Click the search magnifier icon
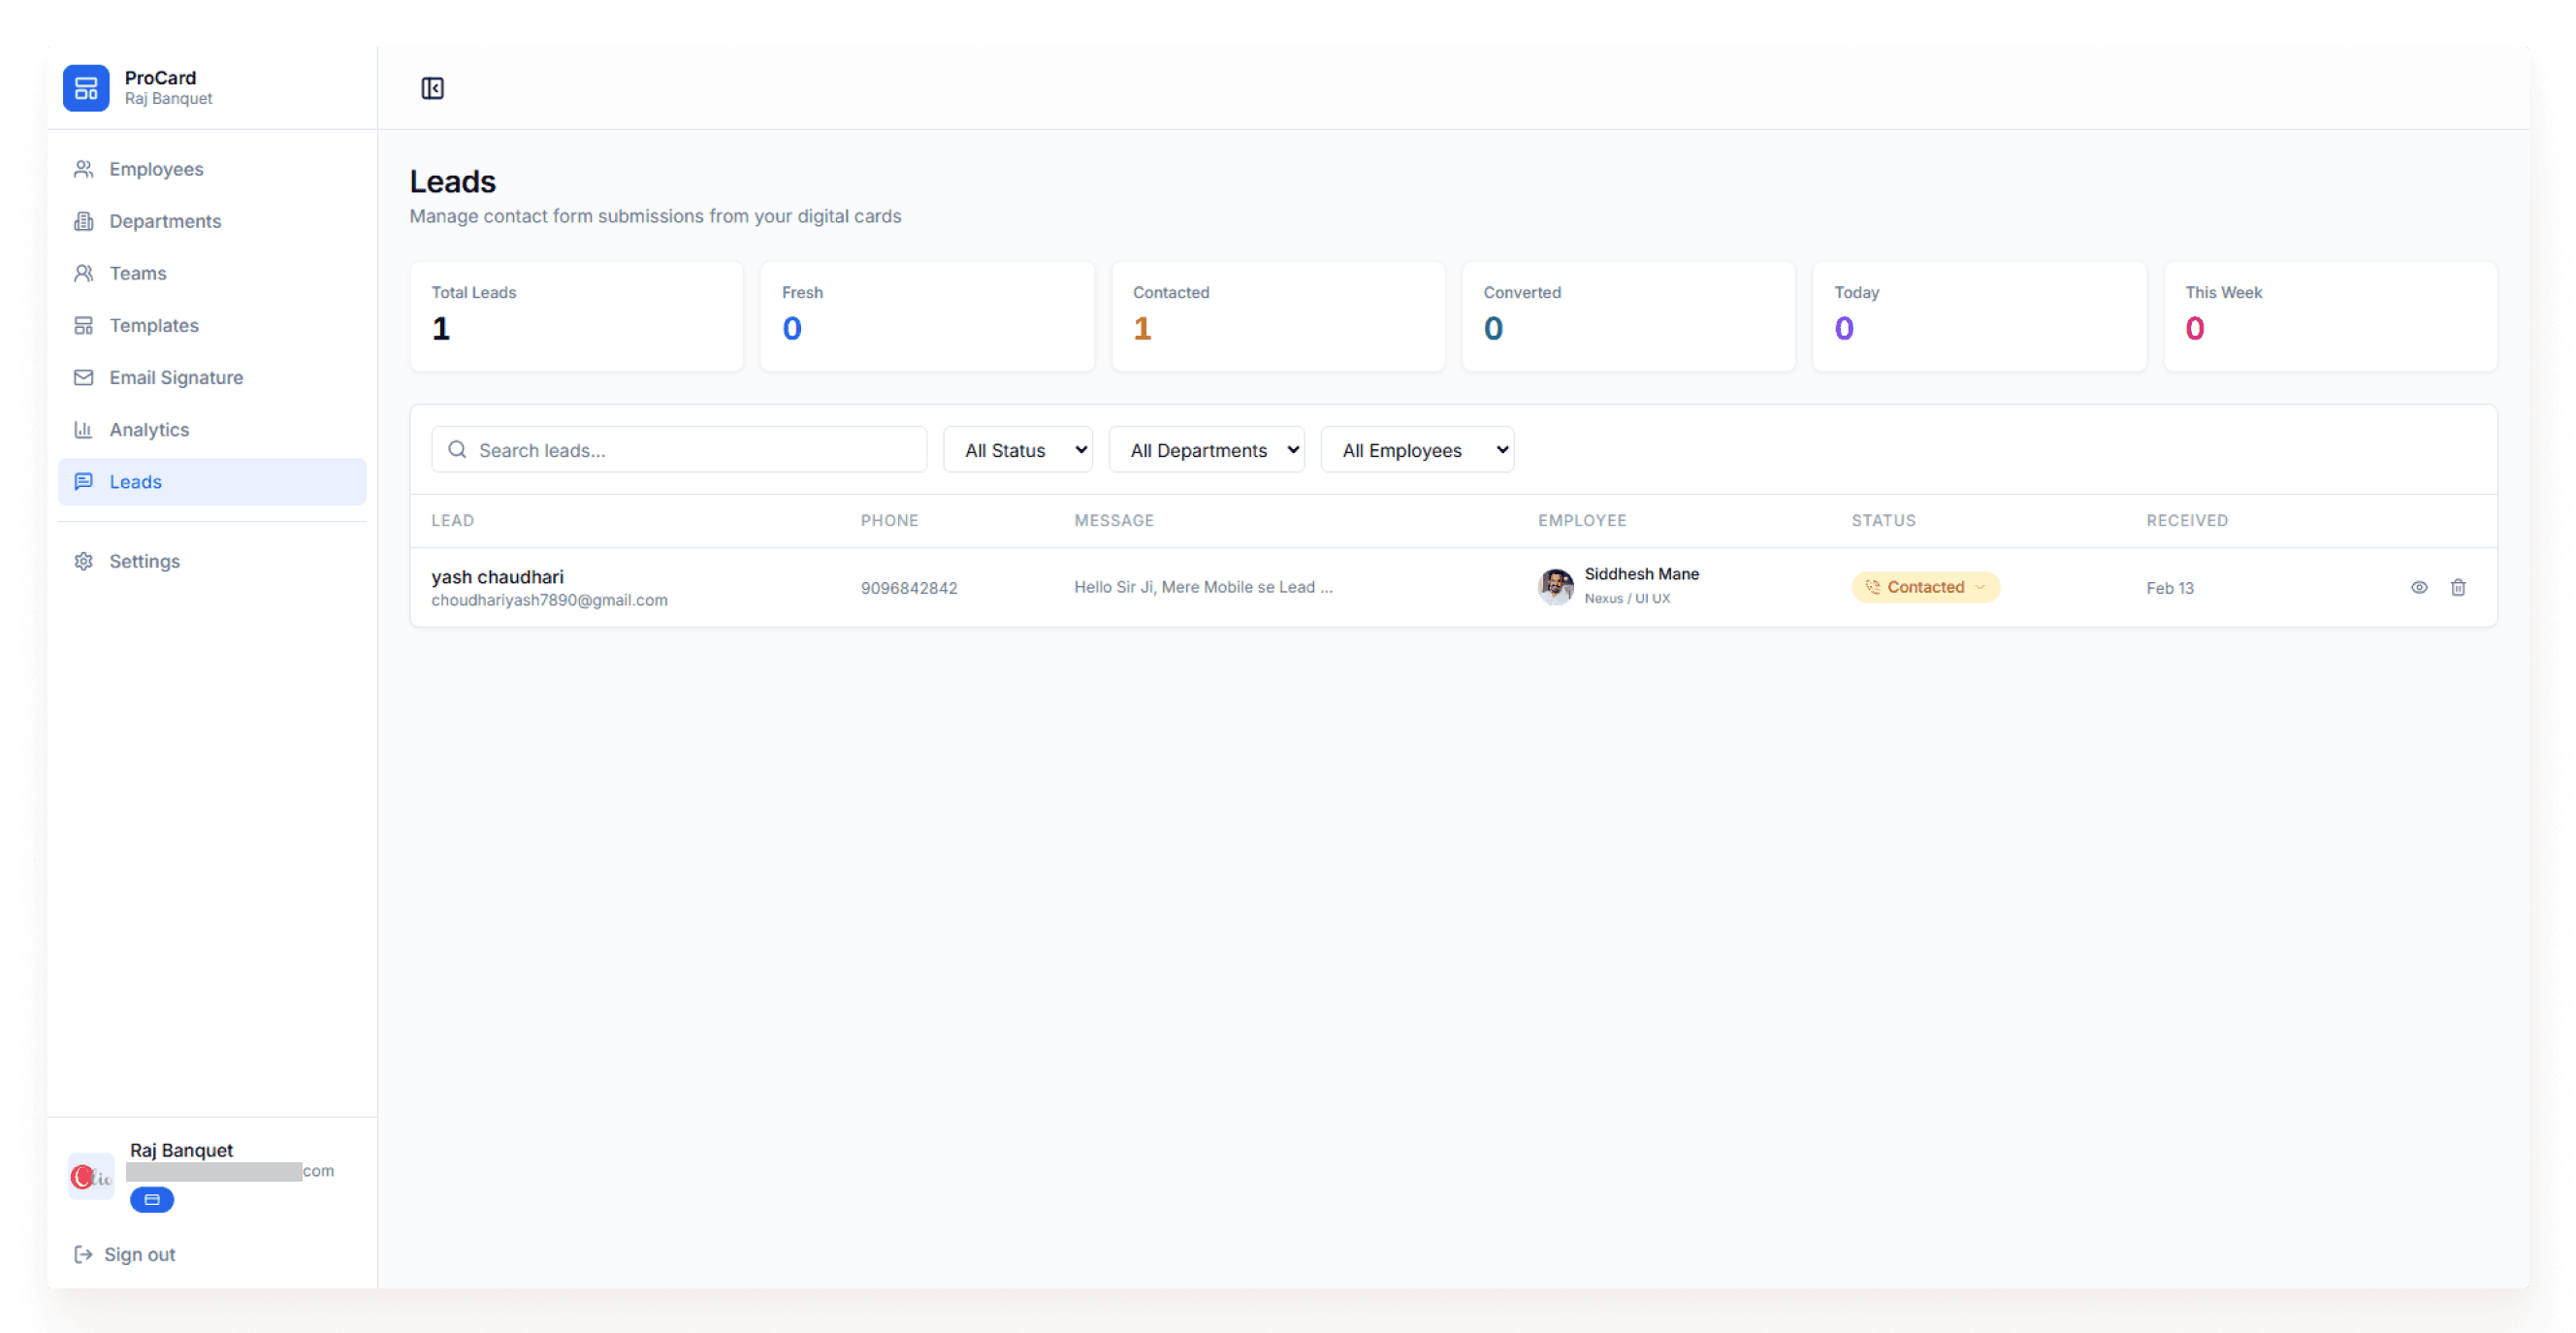2576x1333 pixels. pos(457,449)
